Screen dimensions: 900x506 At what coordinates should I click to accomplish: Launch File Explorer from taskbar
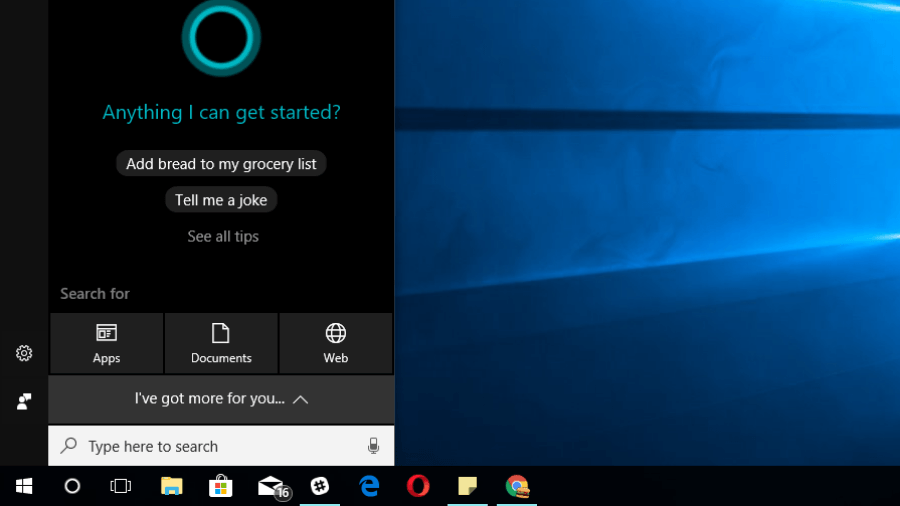tap(172, 486)
